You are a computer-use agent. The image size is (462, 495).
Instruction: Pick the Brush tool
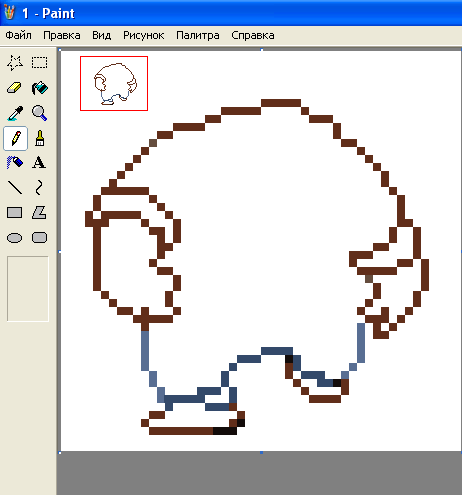click(40, 138)
